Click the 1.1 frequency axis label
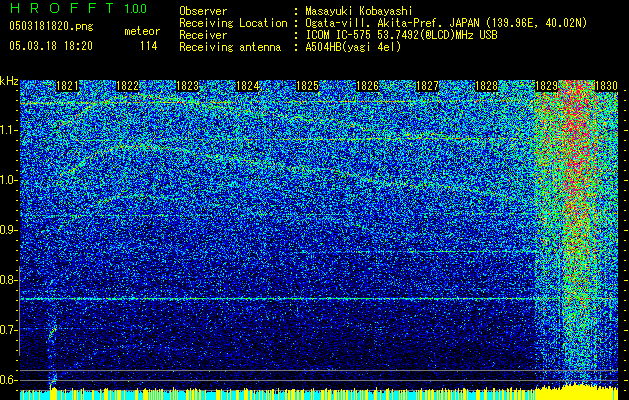Screen dimensions: 629x400 coord(9,130)
